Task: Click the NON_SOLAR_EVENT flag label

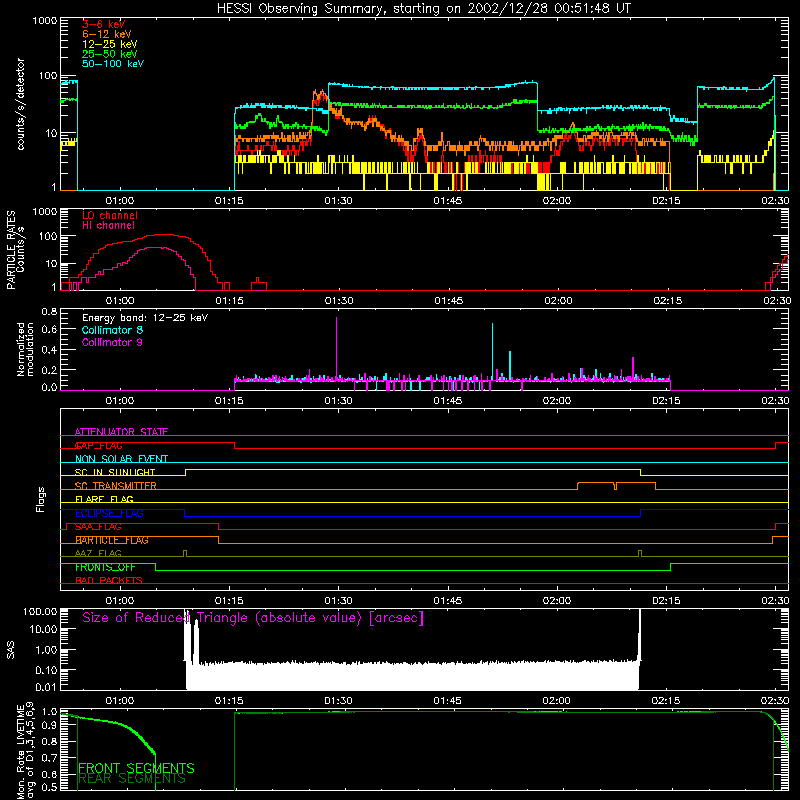Action: click(x=121, y=459)
